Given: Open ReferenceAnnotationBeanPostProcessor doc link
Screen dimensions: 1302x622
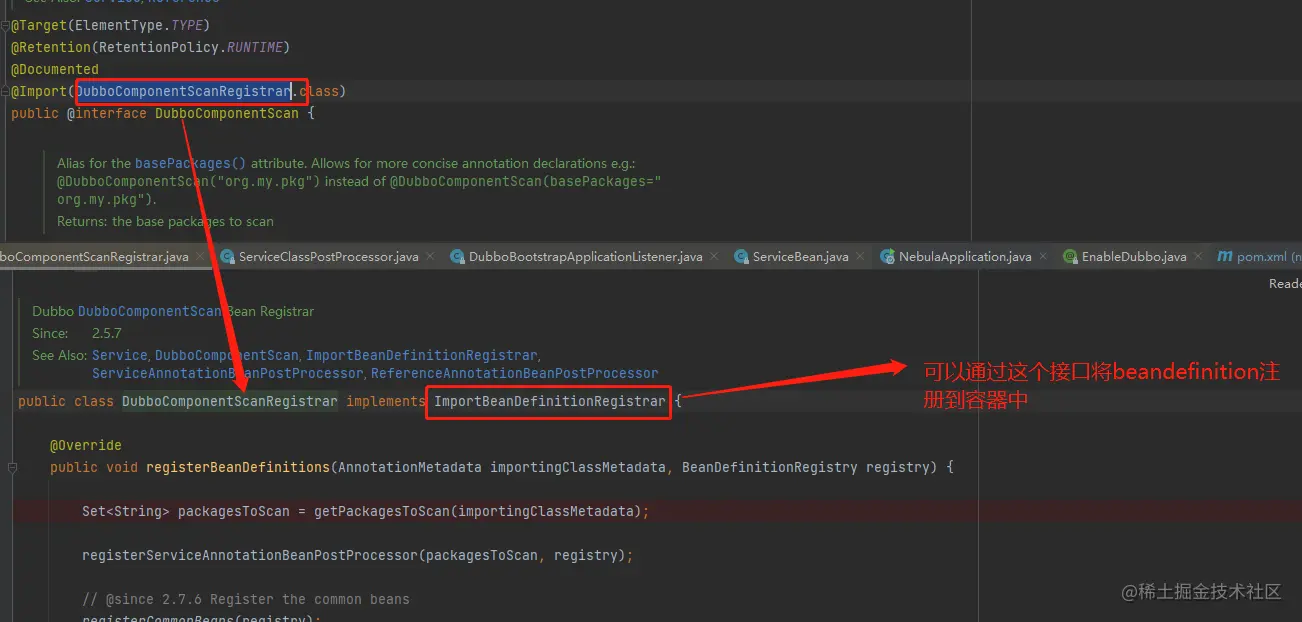Looking at the screenshot, I should click(x=514, y=373).
